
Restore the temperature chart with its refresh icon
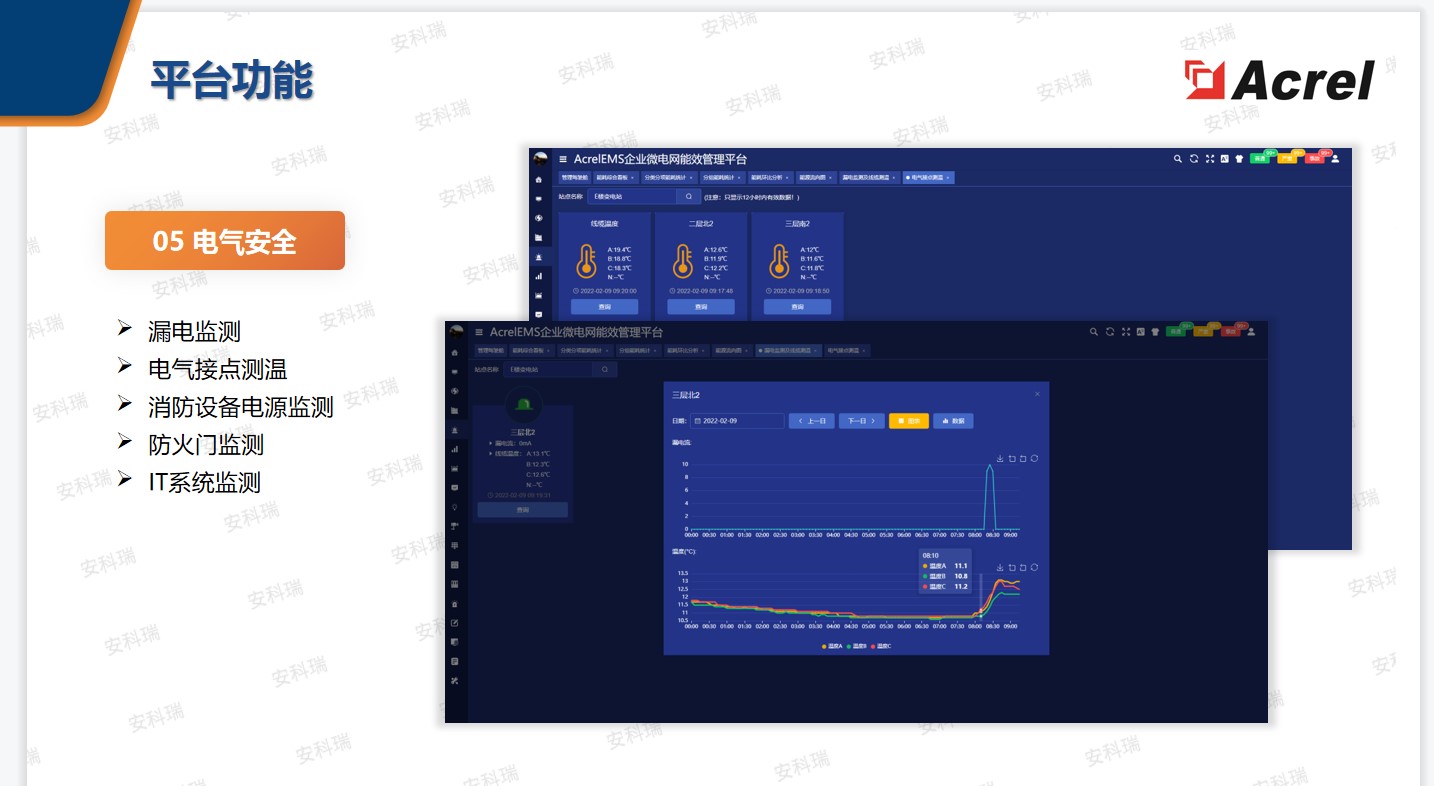[x=1034, y=567]
